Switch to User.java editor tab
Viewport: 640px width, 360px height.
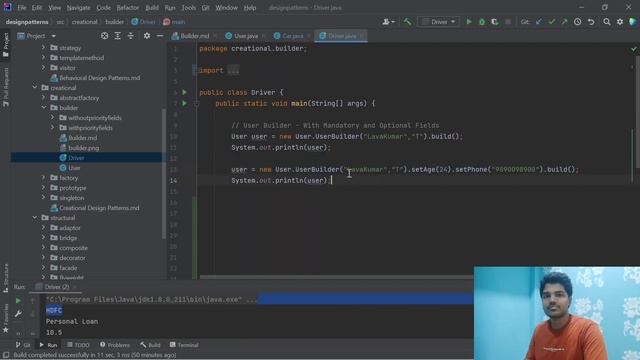pyautogui.click(x=246, y=36)
